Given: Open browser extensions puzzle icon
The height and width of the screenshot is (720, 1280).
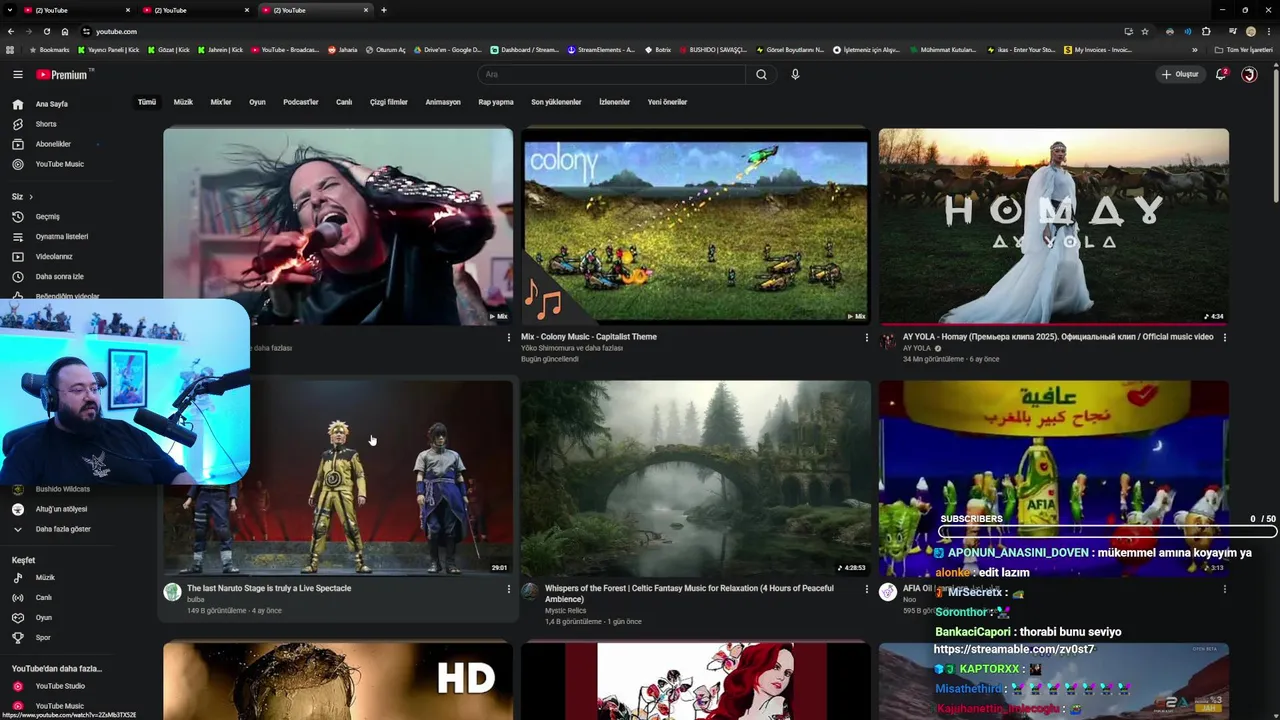Looking at the screenshot, I should pos(1206,31).
